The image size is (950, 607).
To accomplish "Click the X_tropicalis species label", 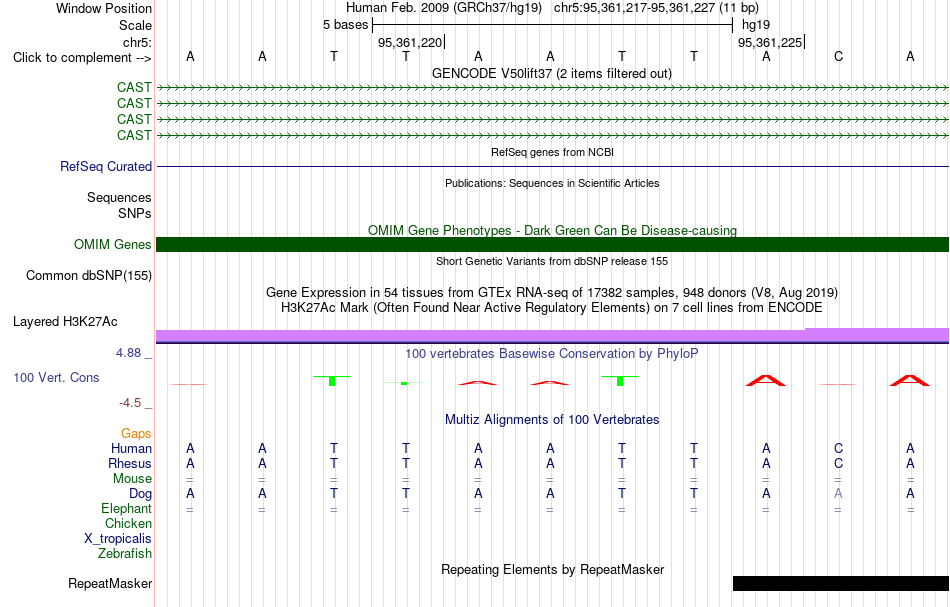I will click(118, 539).
